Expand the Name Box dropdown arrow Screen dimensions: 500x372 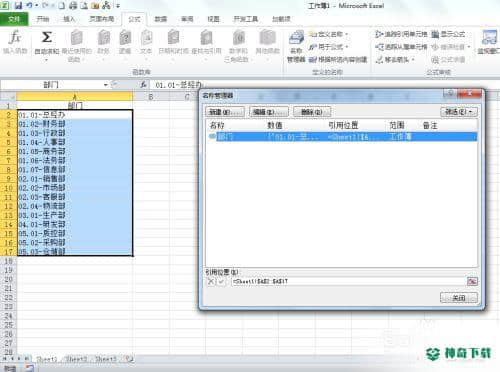(x=105, y=85)
